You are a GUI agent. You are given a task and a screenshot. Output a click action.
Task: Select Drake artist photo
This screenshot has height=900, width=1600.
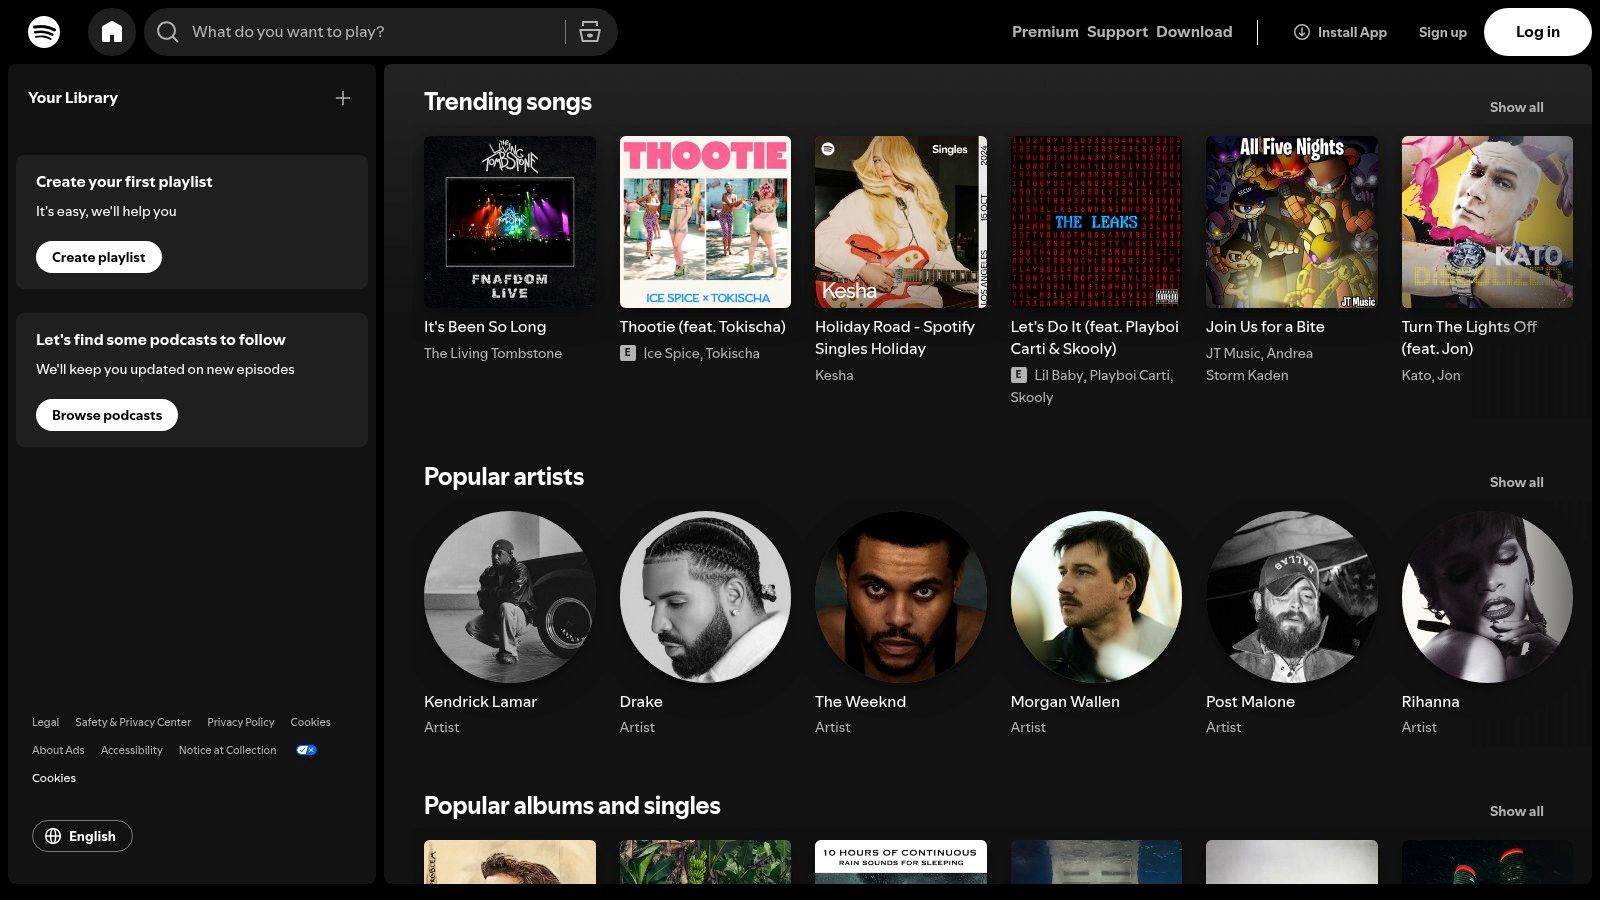pos(705,597)
